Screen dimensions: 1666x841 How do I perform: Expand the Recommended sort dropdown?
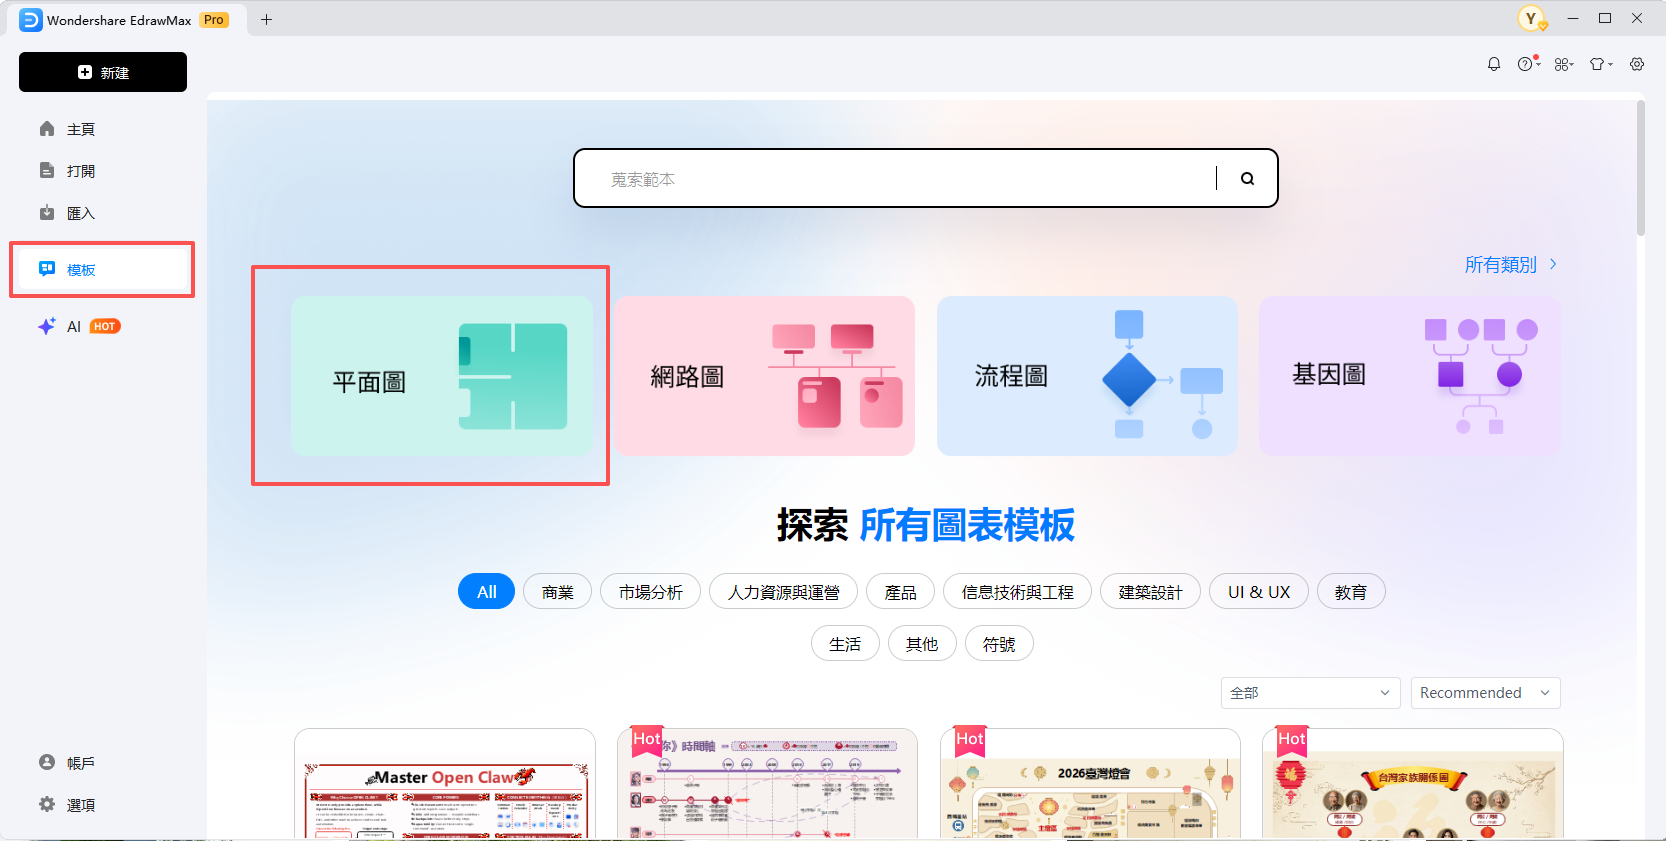click(x=1485, y=692)
